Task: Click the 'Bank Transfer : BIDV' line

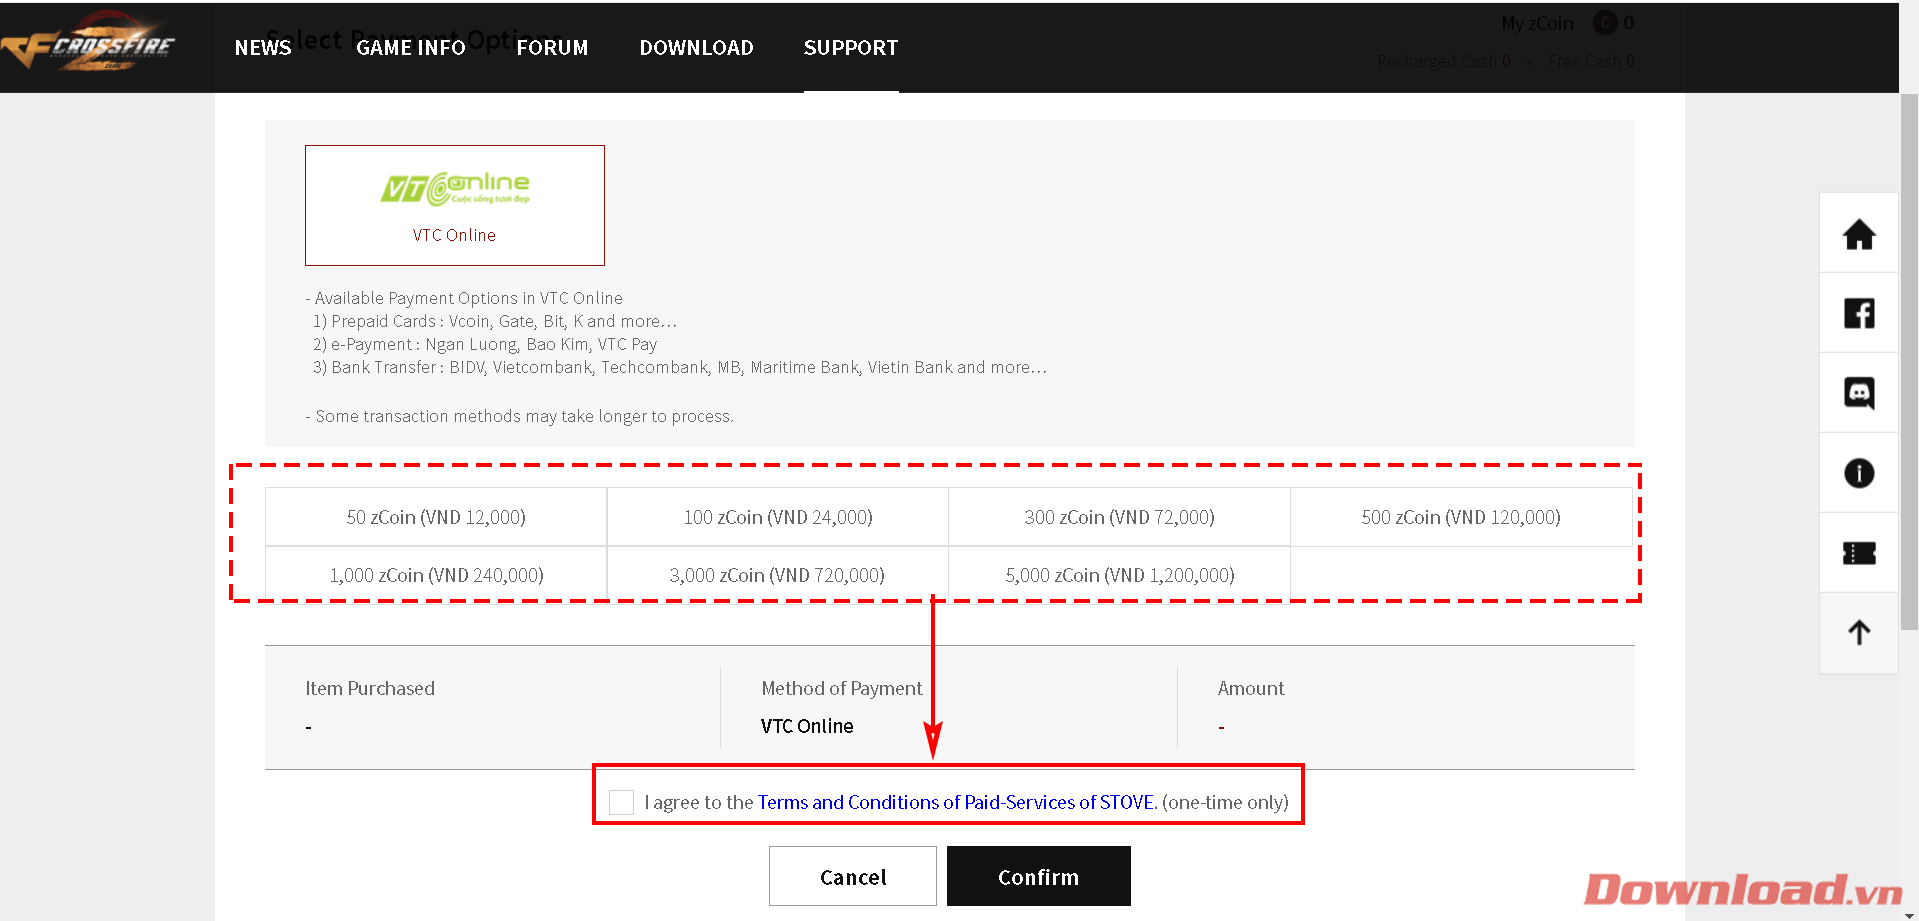Action: click(680, 367)
